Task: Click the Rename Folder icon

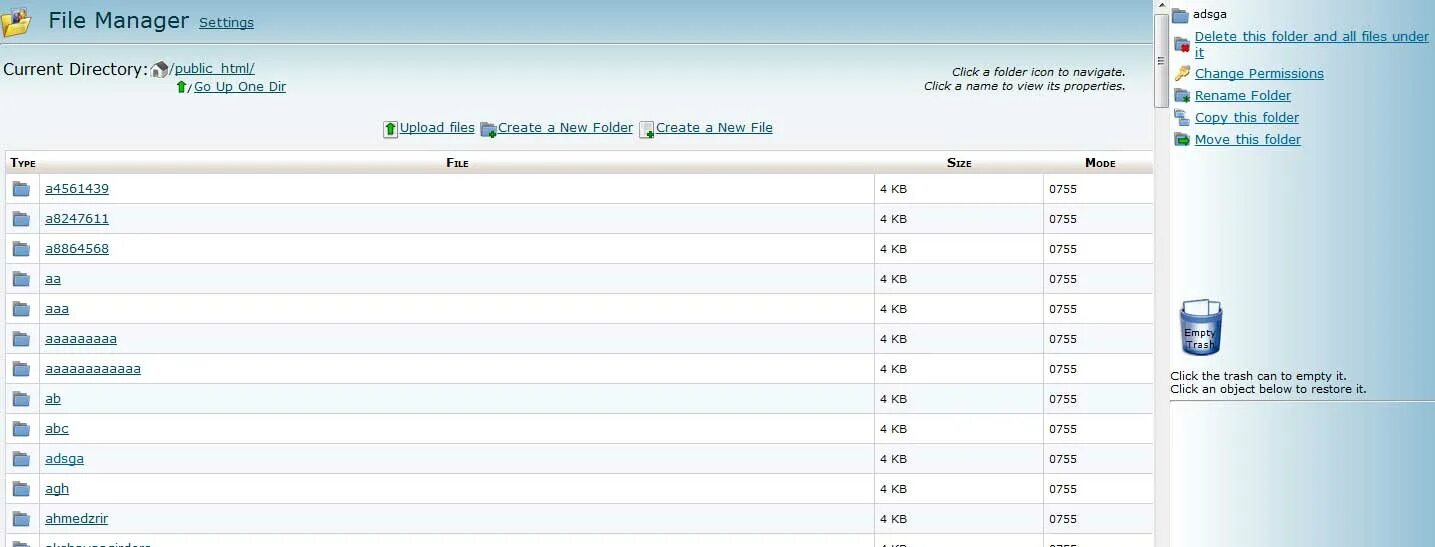Action: tap(1182, 96)
